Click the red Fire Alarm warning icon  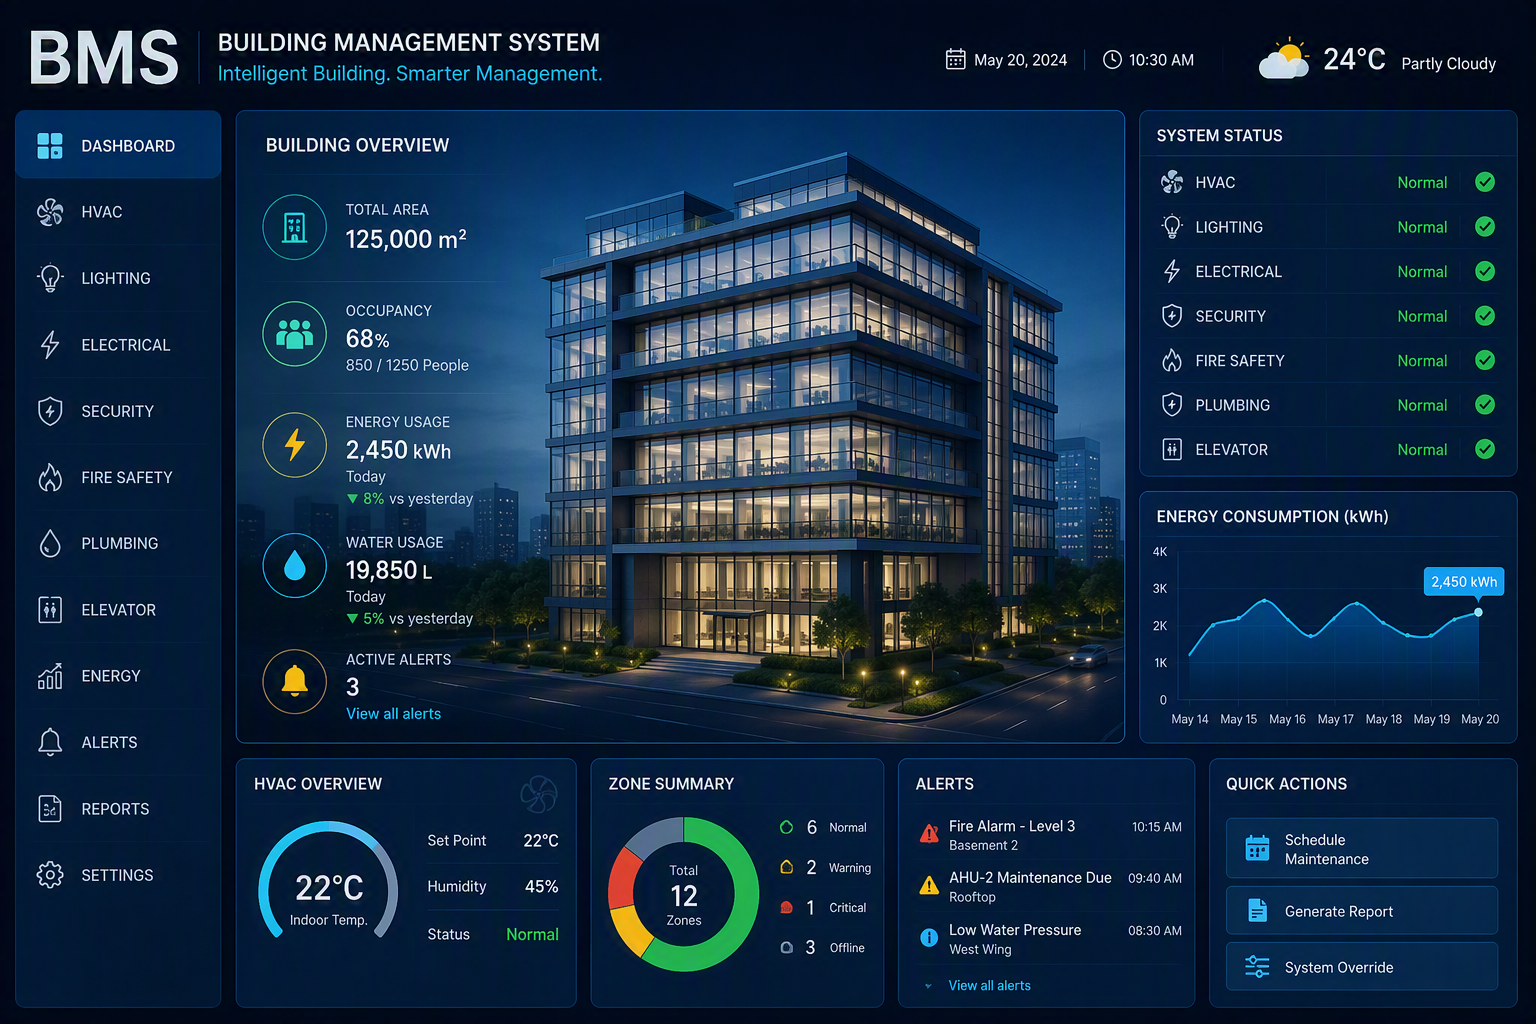pyautogui.click(x=929, y=832)
